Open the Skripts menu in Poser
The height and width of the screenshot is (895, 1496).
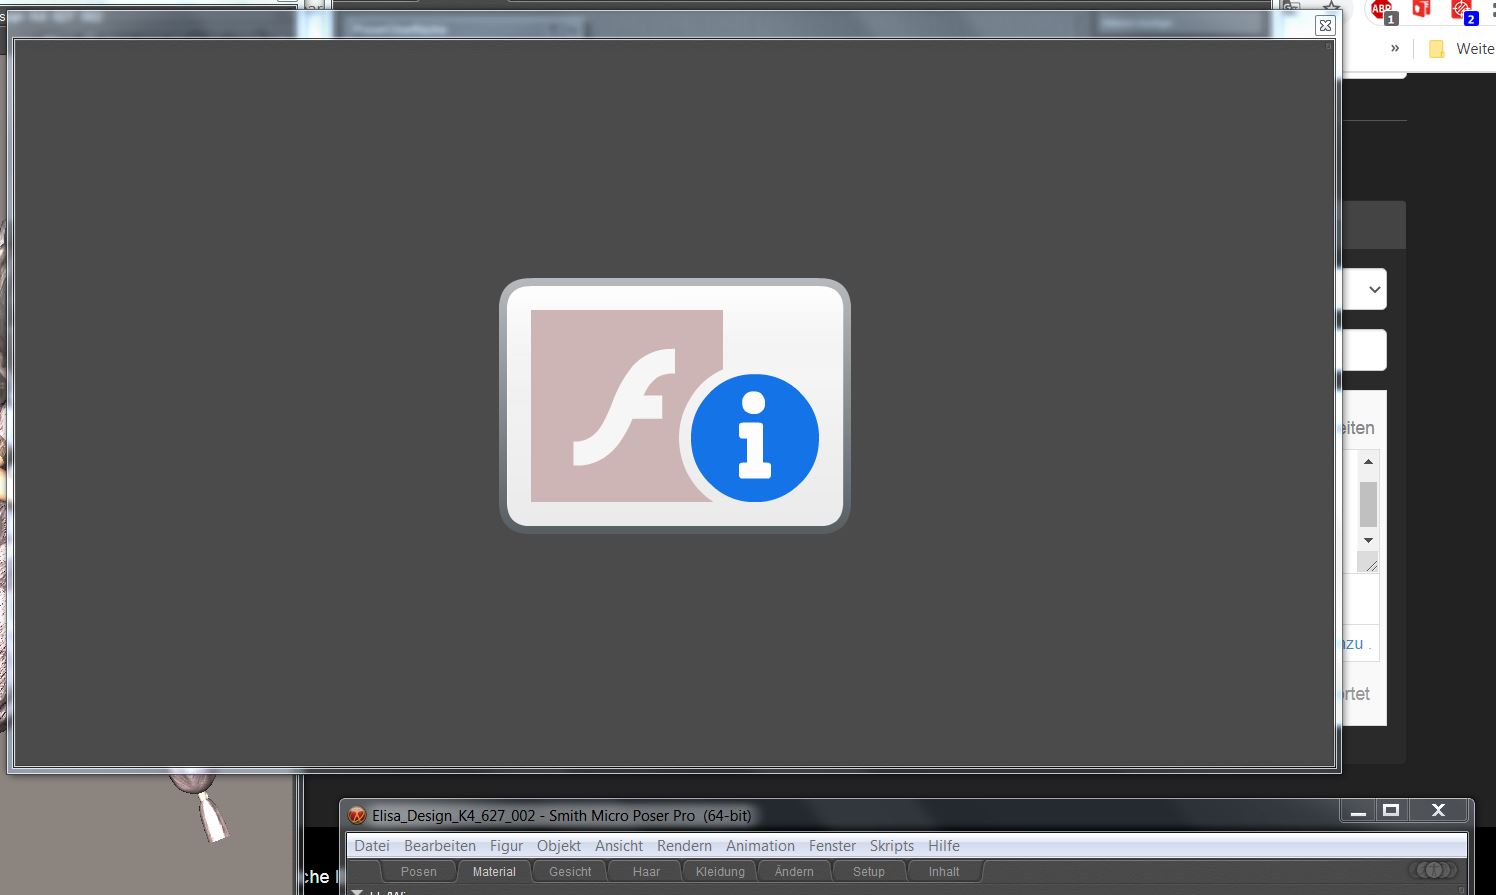pos(892,846)
